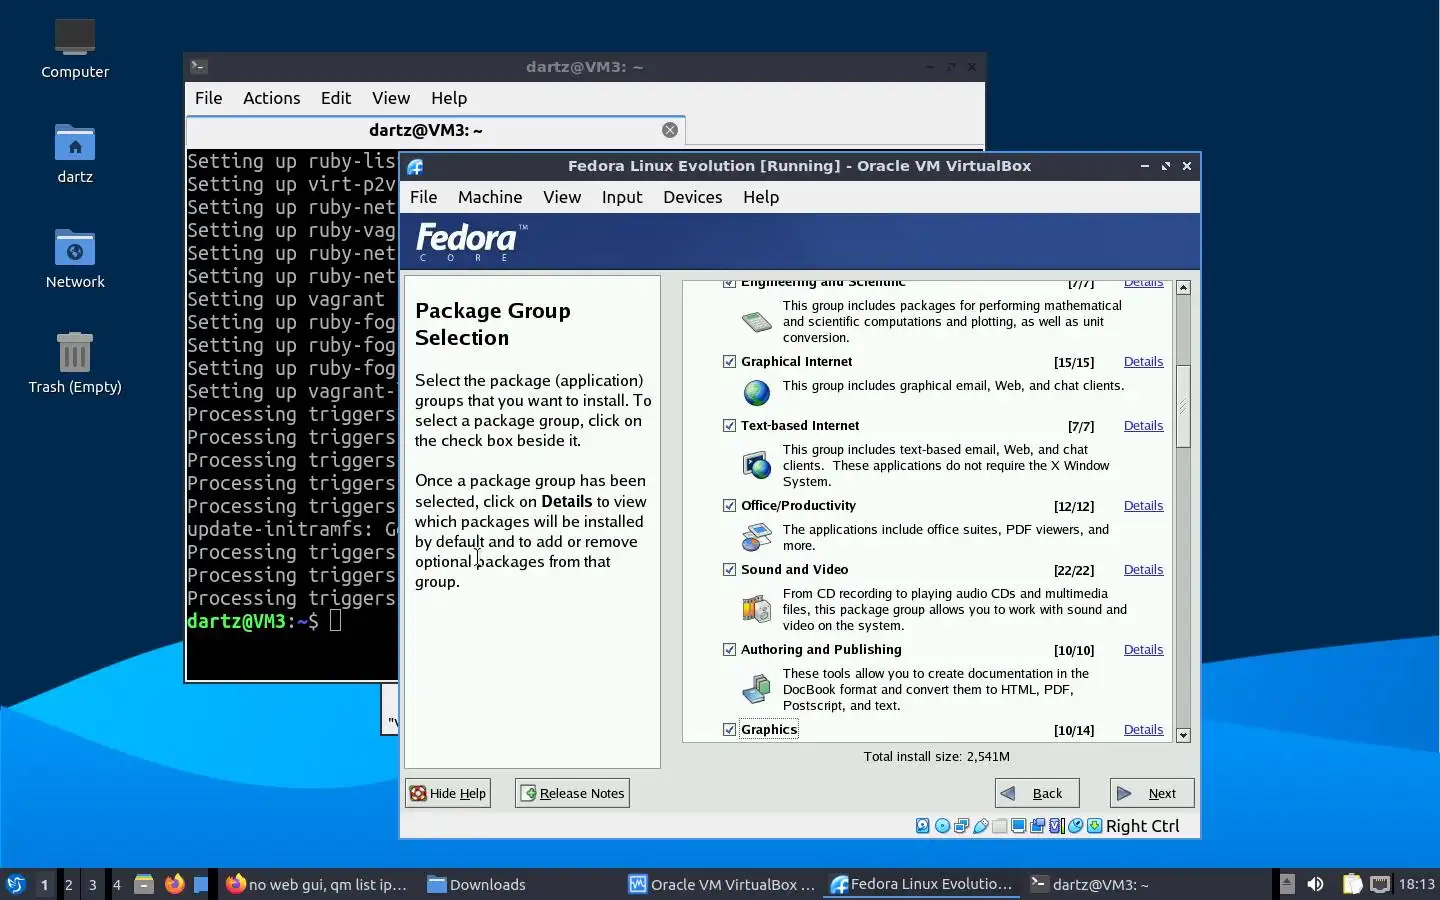Close the dartz@VM3 terminal tab

[x=670, y=130]
